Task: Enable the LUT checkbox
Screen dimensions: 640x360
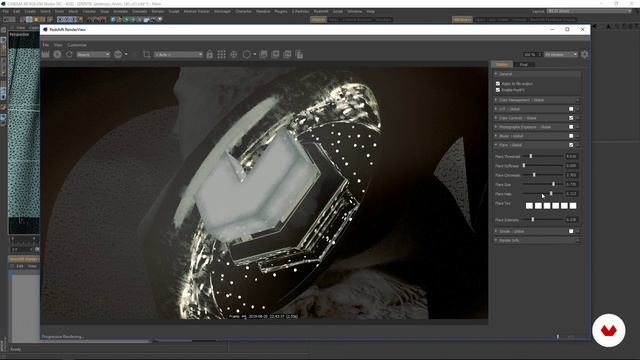Action: coord(571,109)
